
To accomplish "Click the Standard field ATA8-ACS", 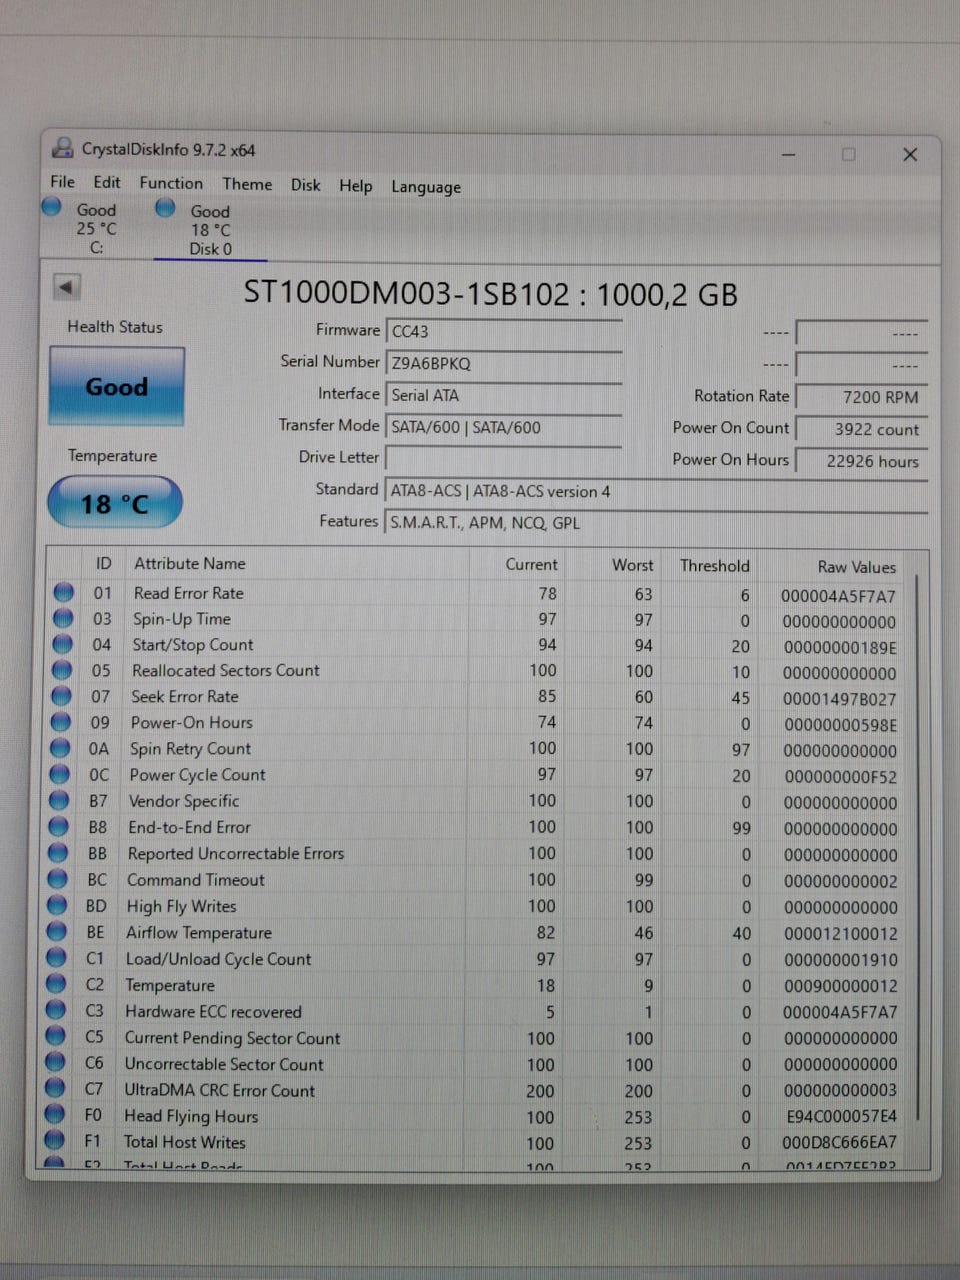I will pyautogui.click(x=656, y=492).
